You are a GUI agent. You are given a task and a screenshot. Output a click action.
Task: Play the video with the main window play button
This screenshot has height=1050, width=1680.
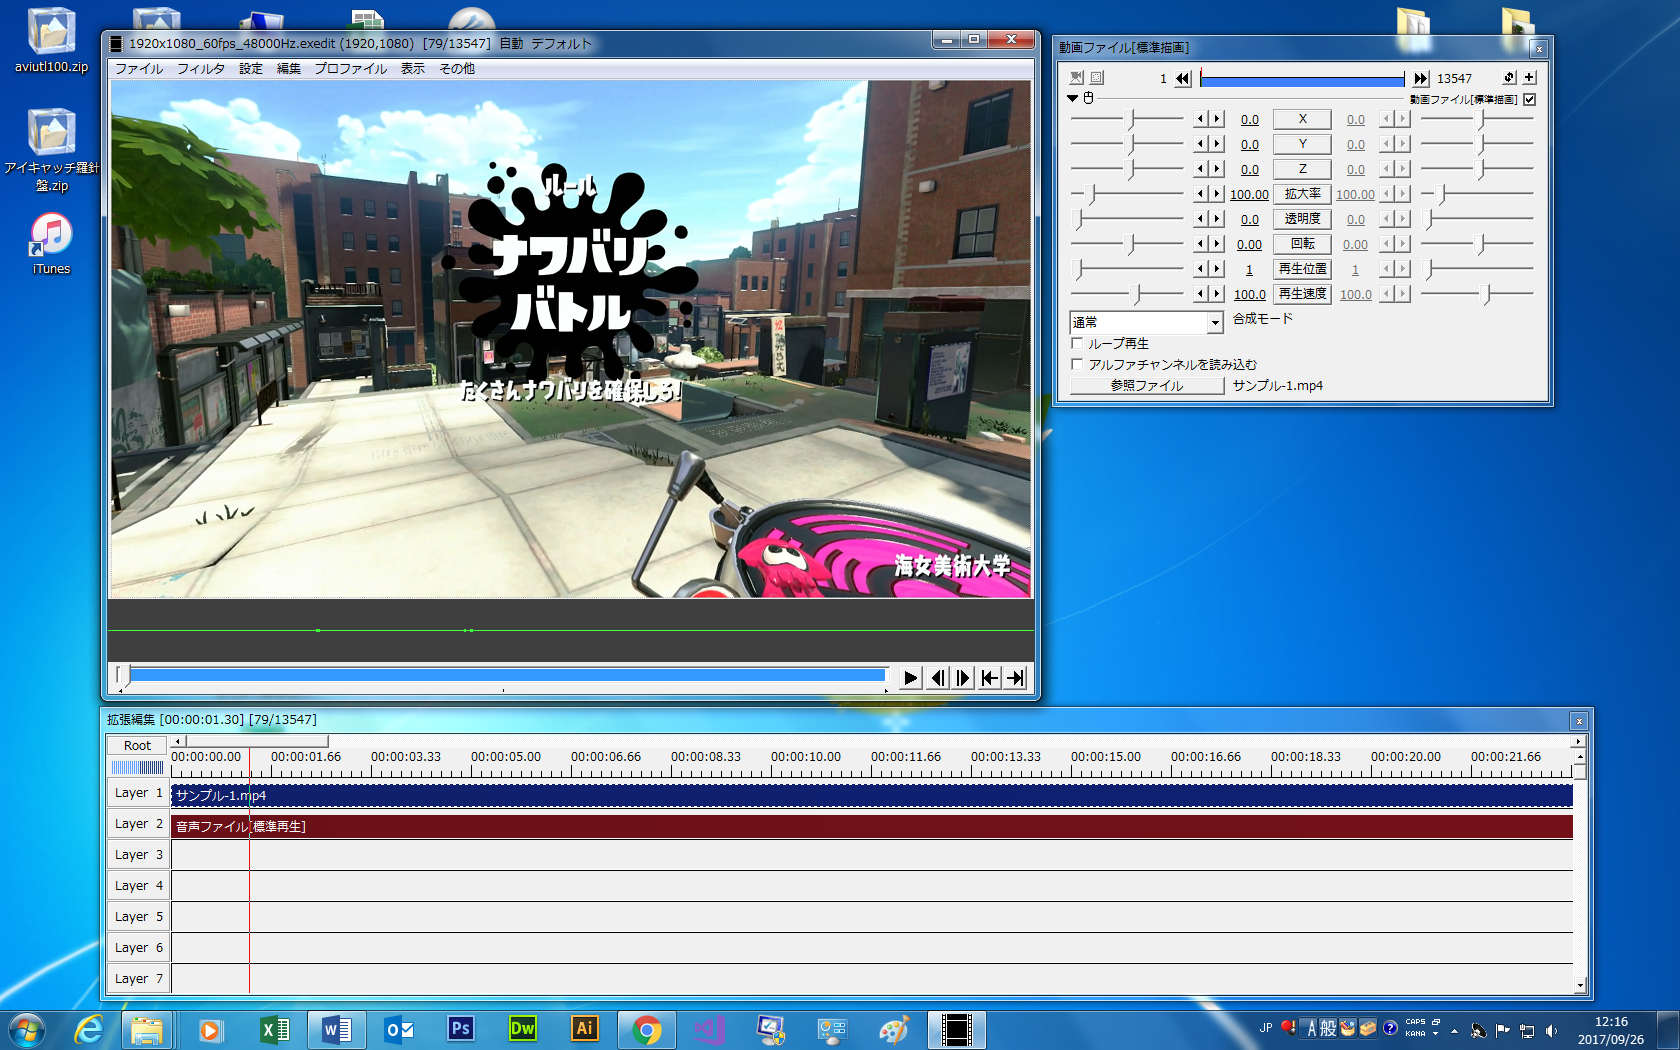point(910,678)
